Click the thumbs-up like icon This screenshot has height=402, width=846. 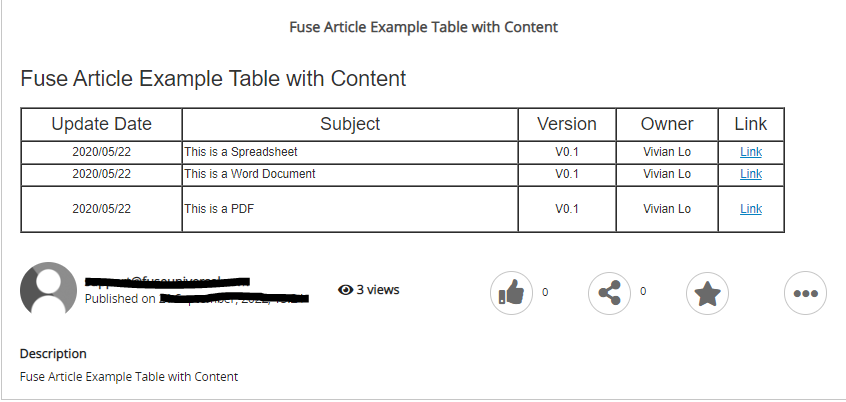point(511,293)
